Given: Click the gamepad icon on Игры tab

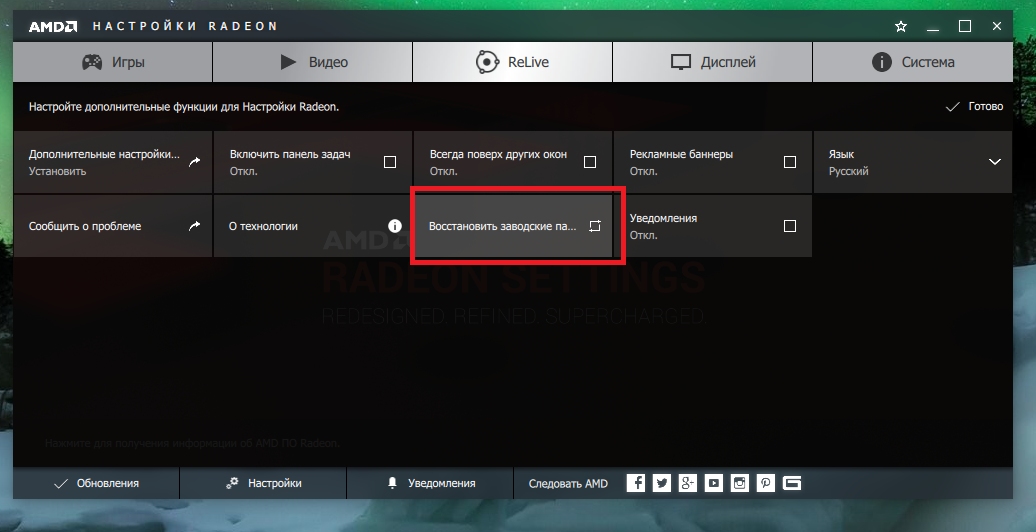Looking at the screenshot, I should [x=92, y=62].
